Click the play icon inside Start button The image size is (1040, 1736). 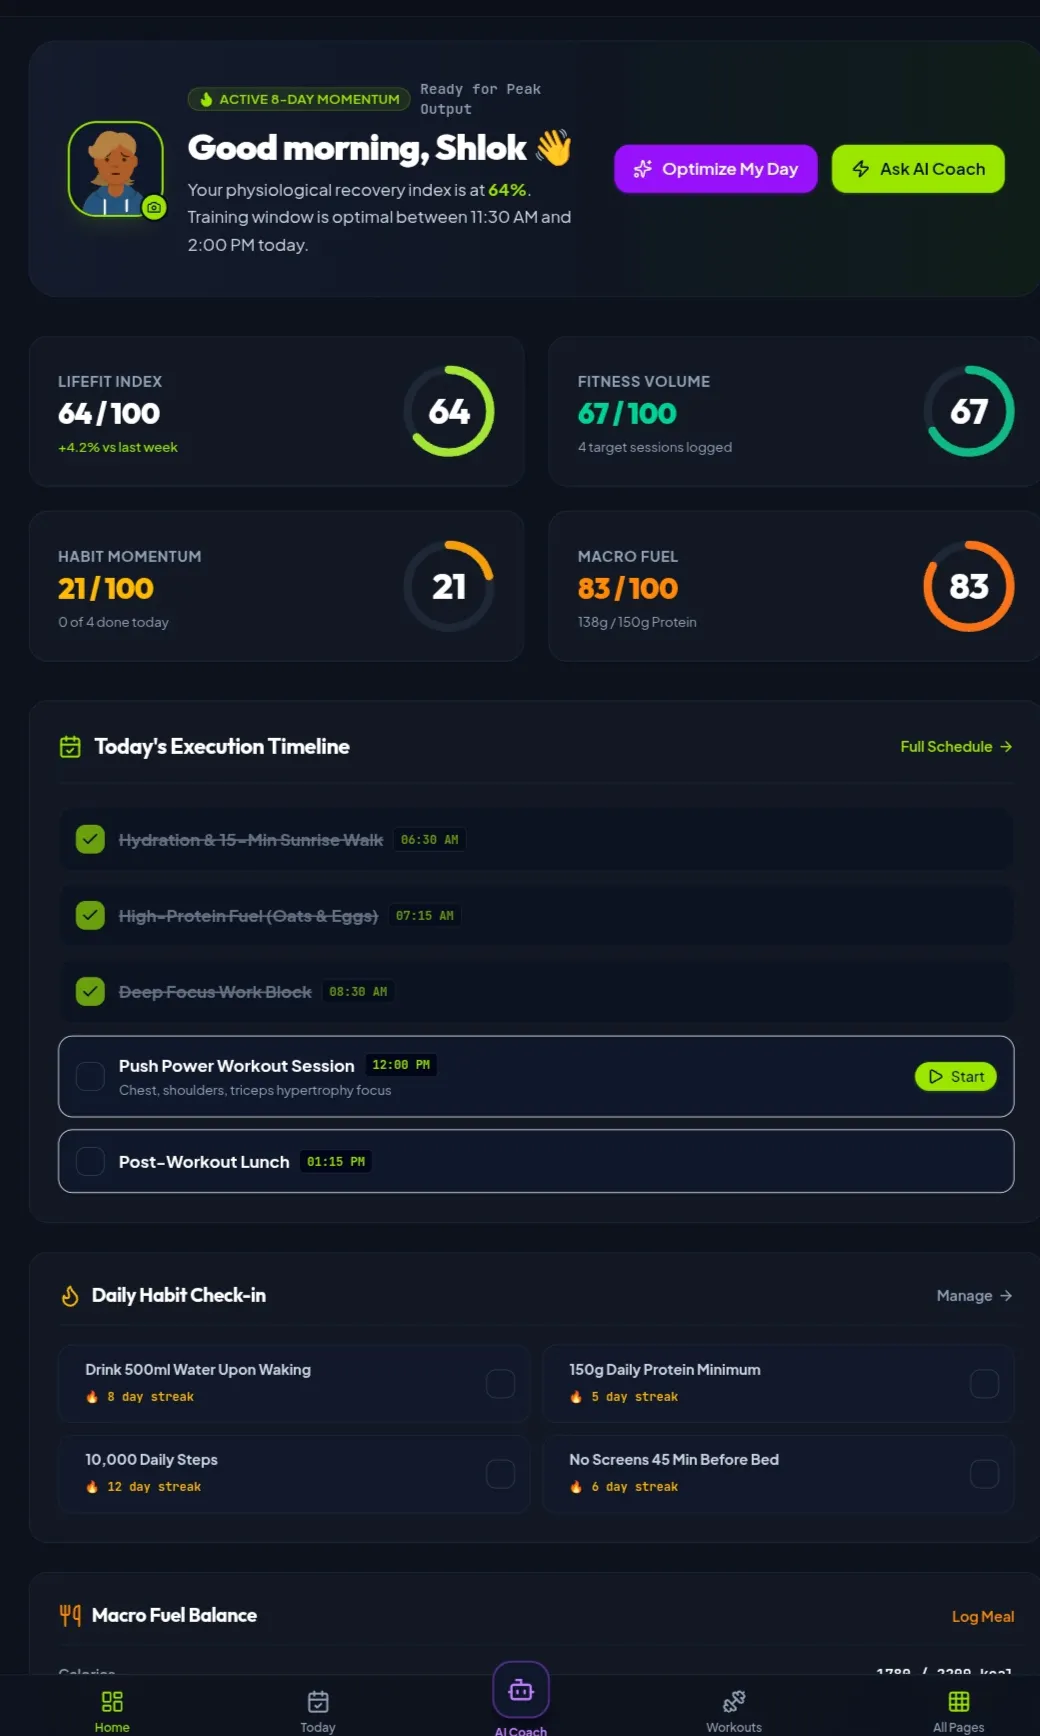[x=936, y=1076]
